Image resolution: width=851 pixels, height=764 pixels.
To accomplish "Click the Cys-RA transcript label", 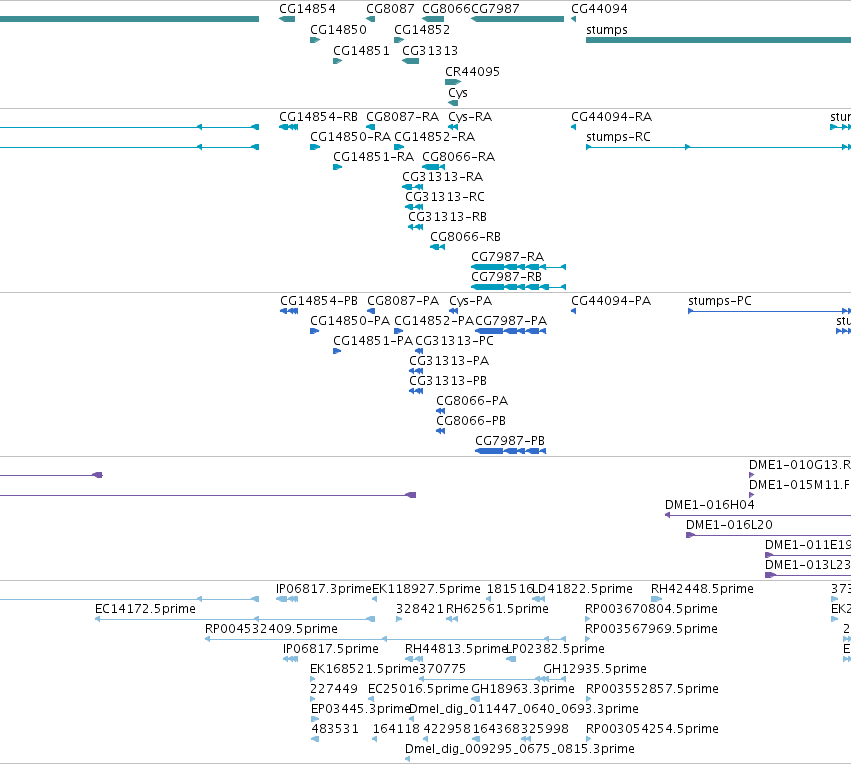I will pyautogui.click(x=470, y=117).
